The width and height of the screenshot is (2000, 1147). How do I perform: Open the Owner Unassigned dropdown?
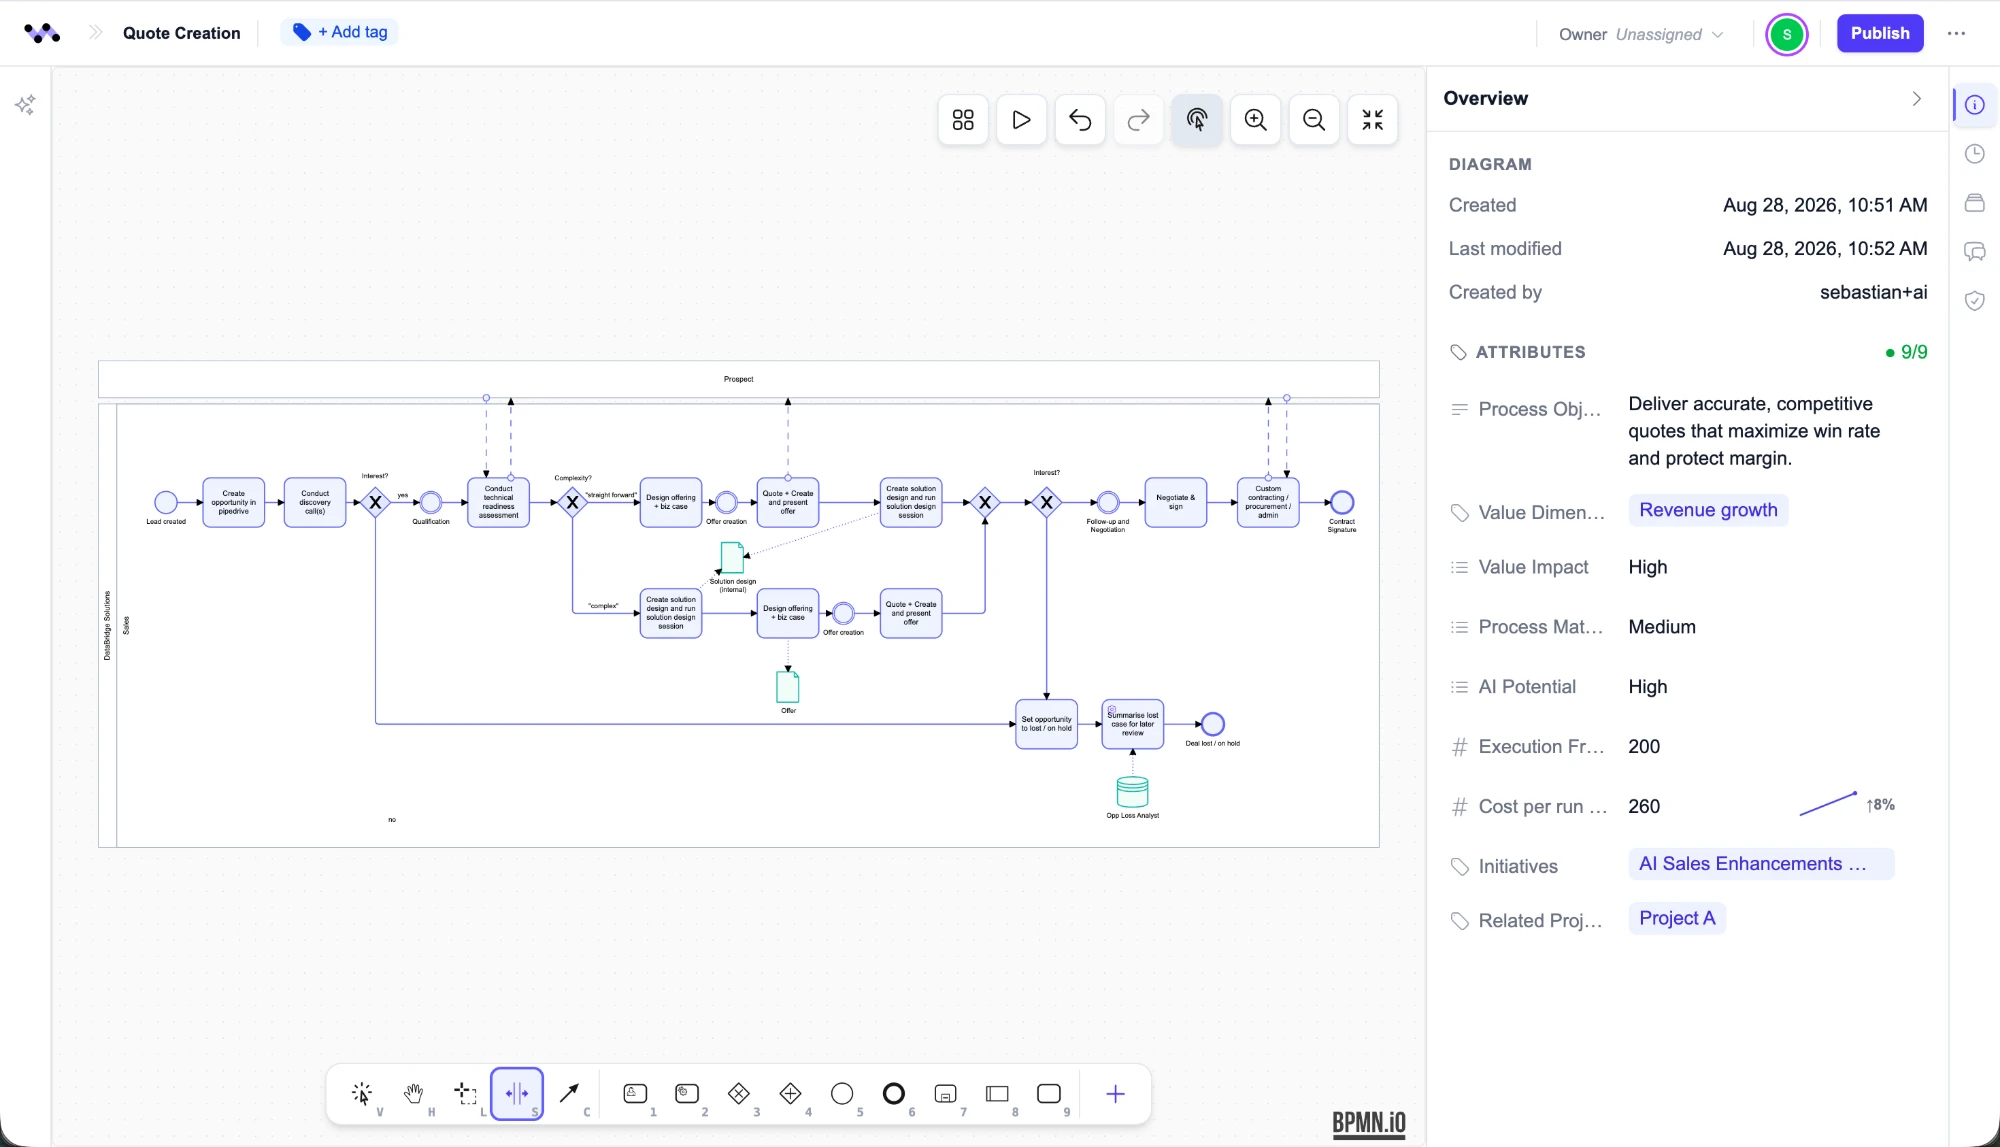1641,34
